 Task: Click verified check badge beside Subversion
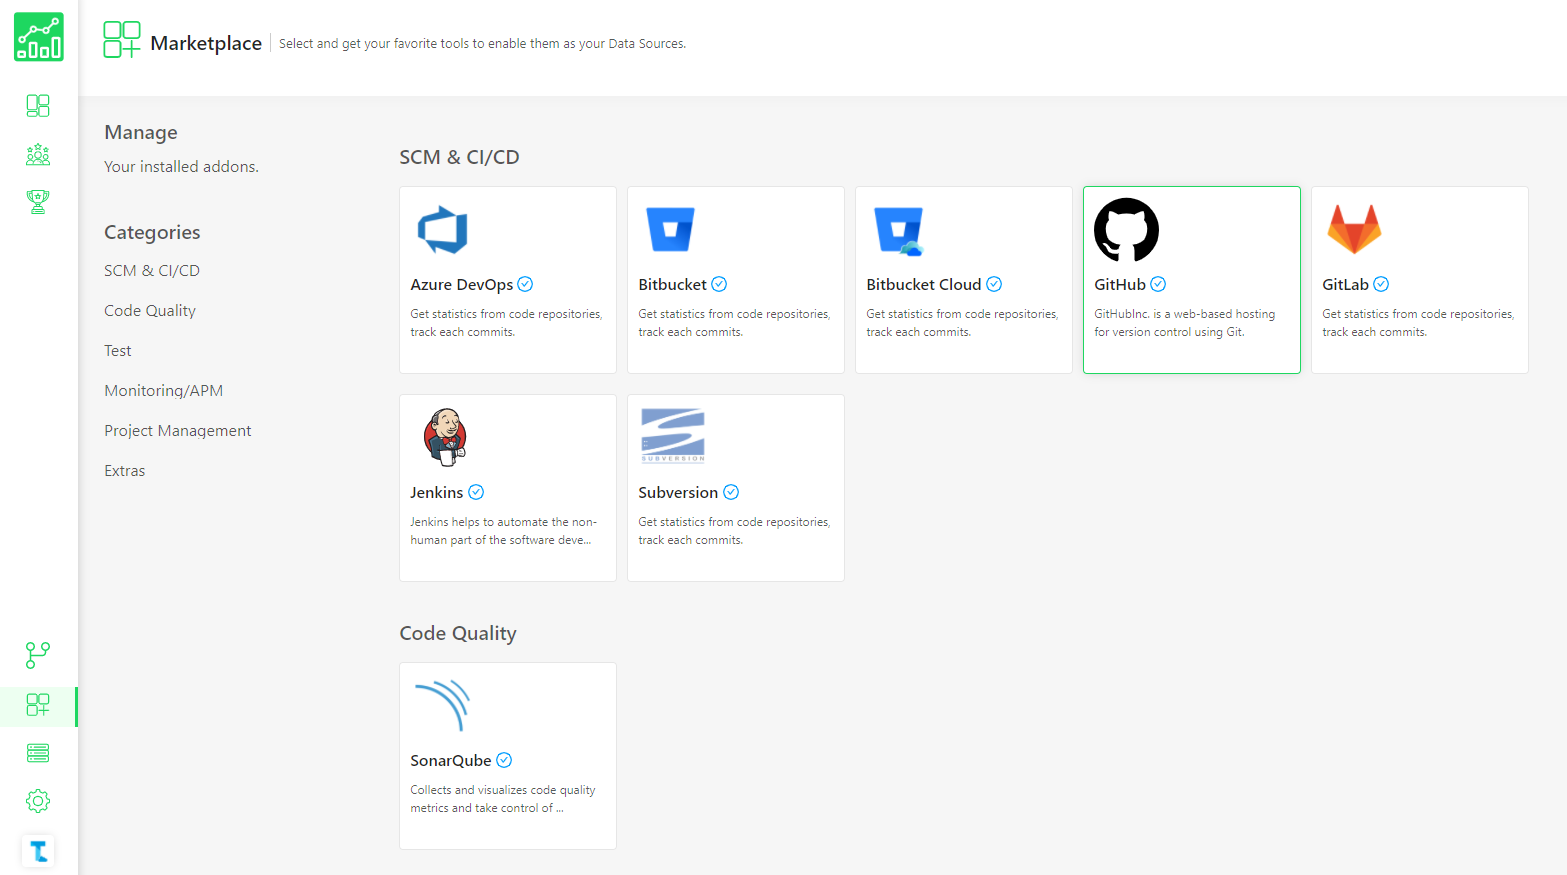pos(731,492)
